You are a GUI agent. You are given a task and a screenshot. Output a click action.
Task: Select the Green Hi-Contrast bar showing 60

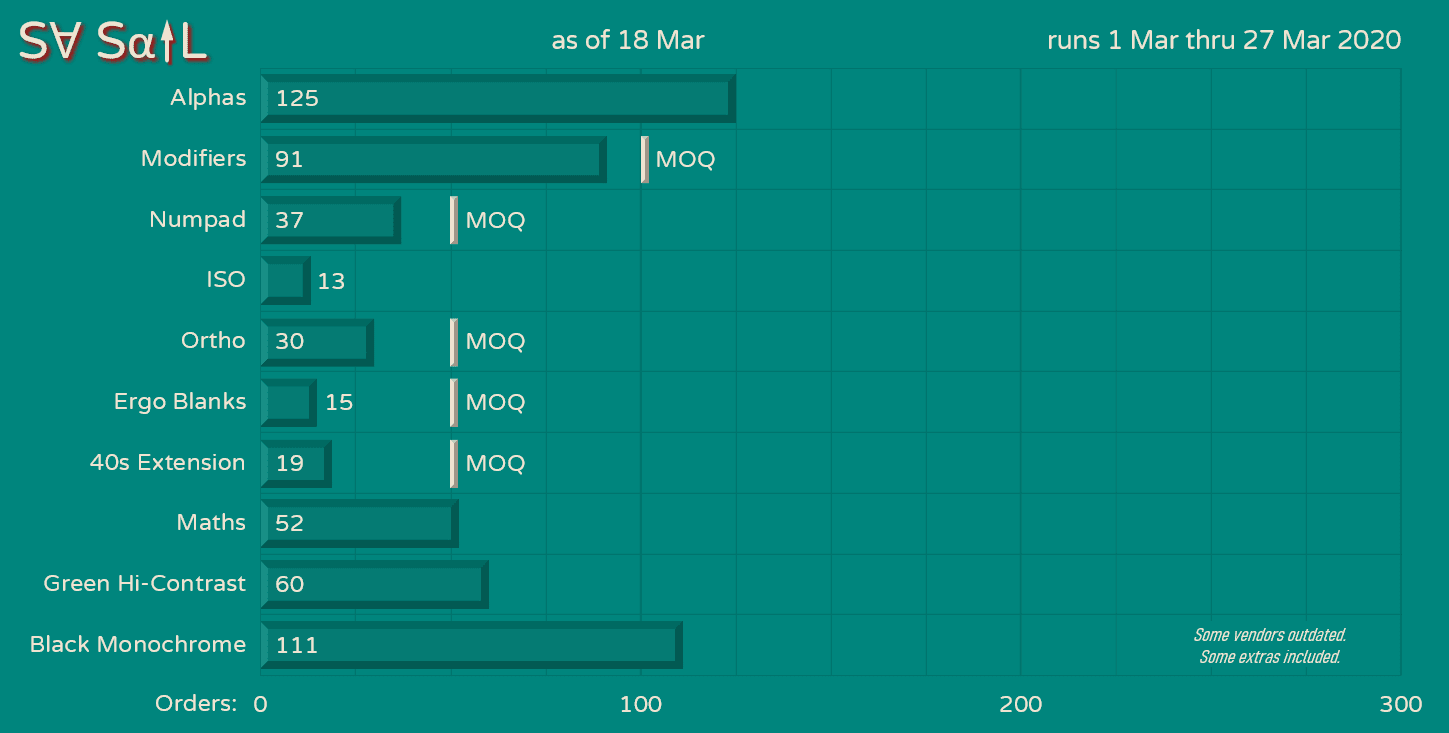[374, 584]
